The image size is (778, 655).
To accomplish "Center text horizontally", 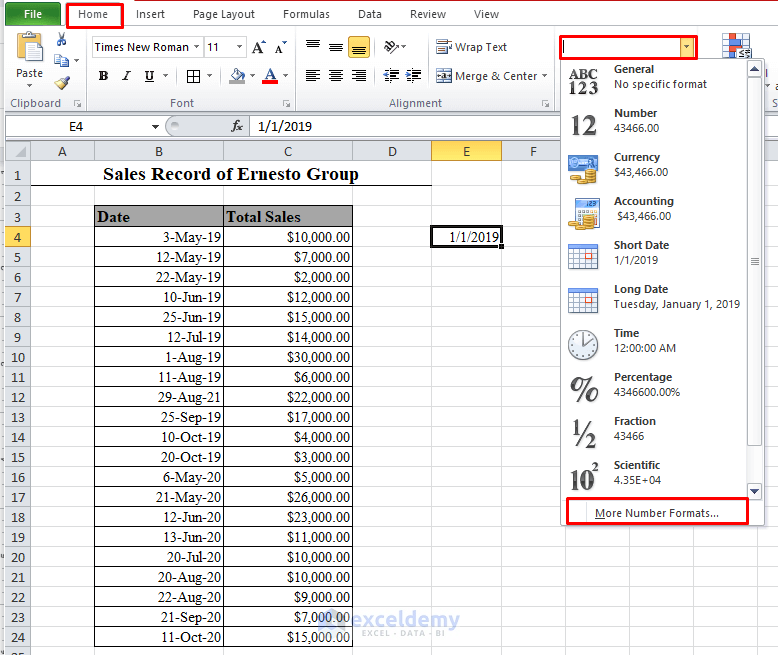I will coord(336,76).
